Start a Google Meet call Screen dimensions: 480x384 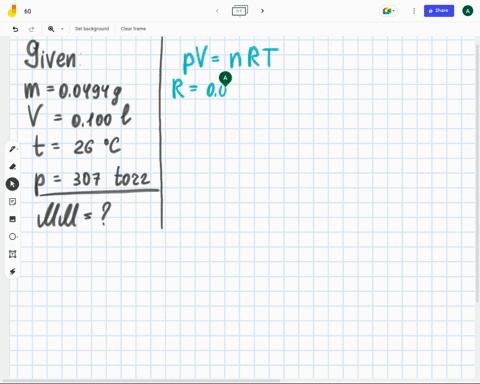click(x=388, y=11)
